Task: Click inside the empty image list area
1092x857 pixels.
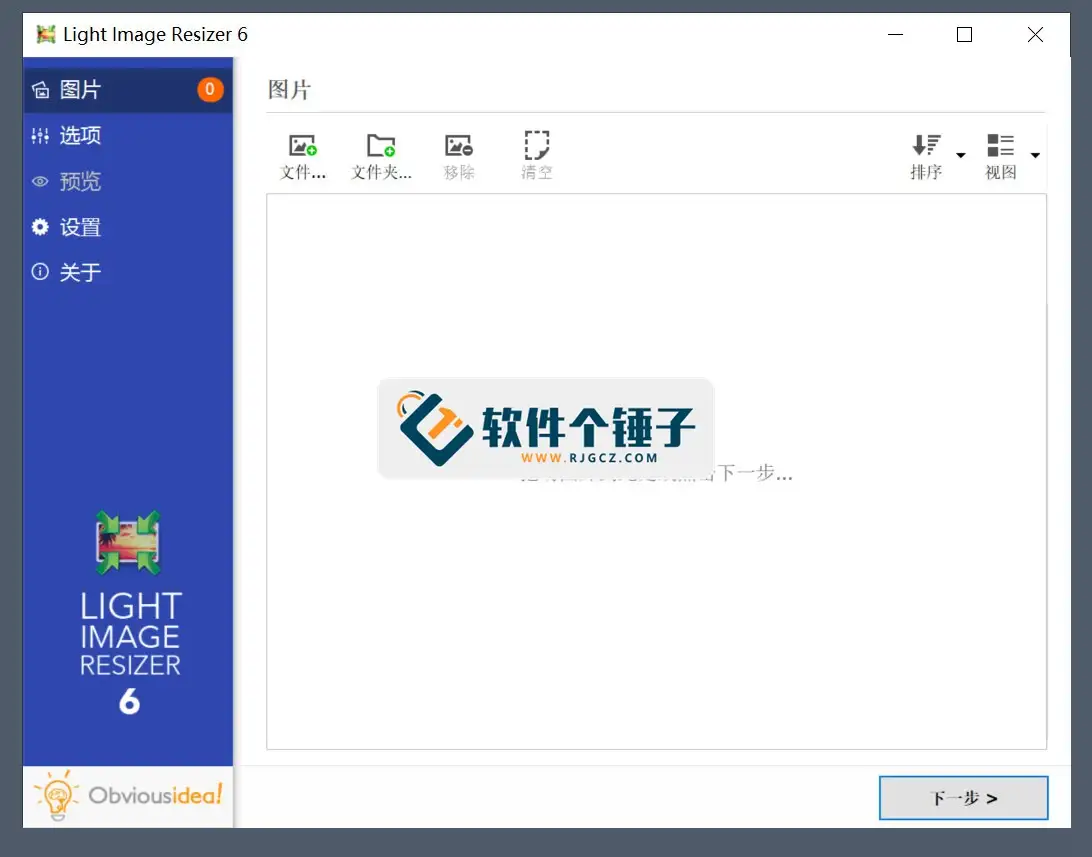Action: pos(656,620)
